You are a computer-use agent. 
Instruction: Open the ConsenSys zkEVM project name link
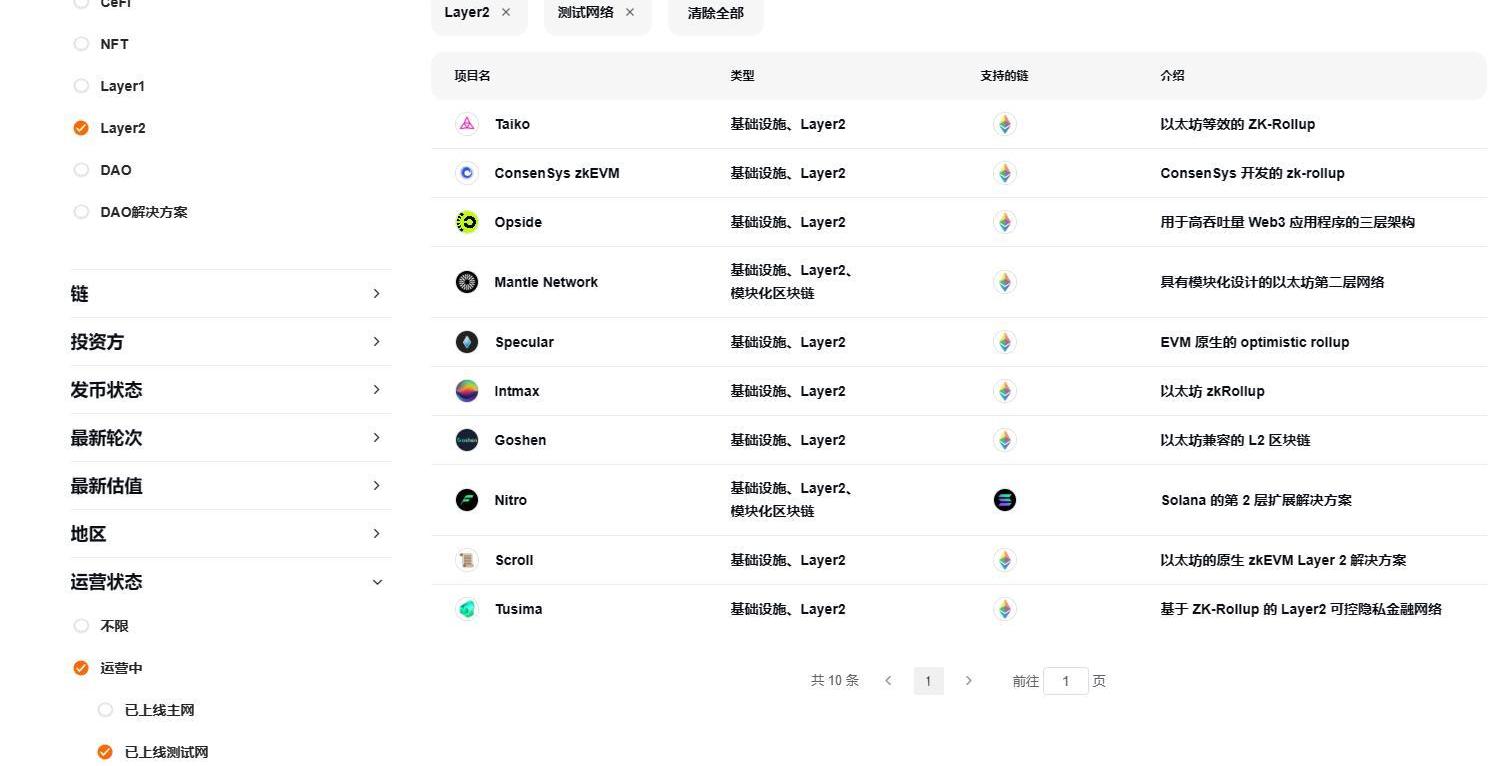pos(557,173)
